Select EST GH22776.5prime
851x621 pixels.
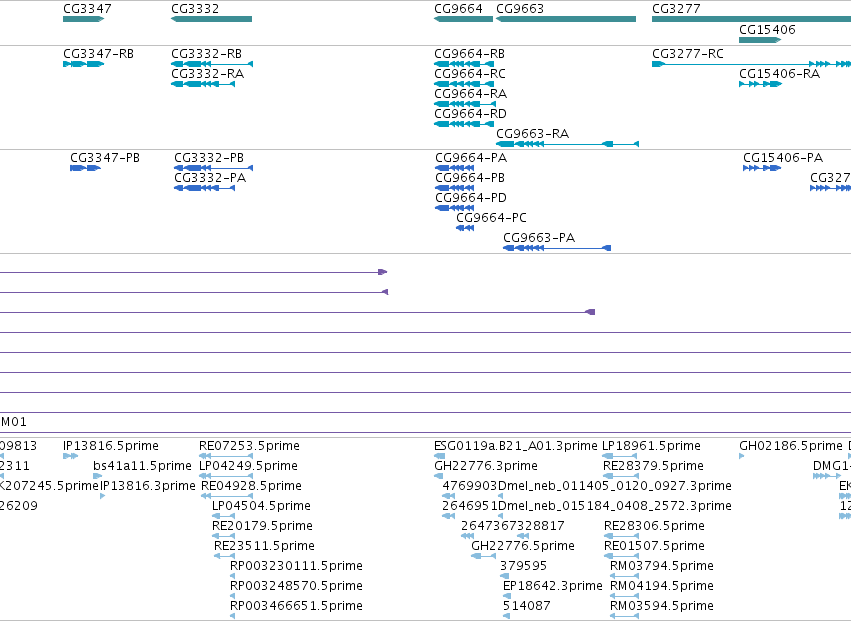click(484, 556)
